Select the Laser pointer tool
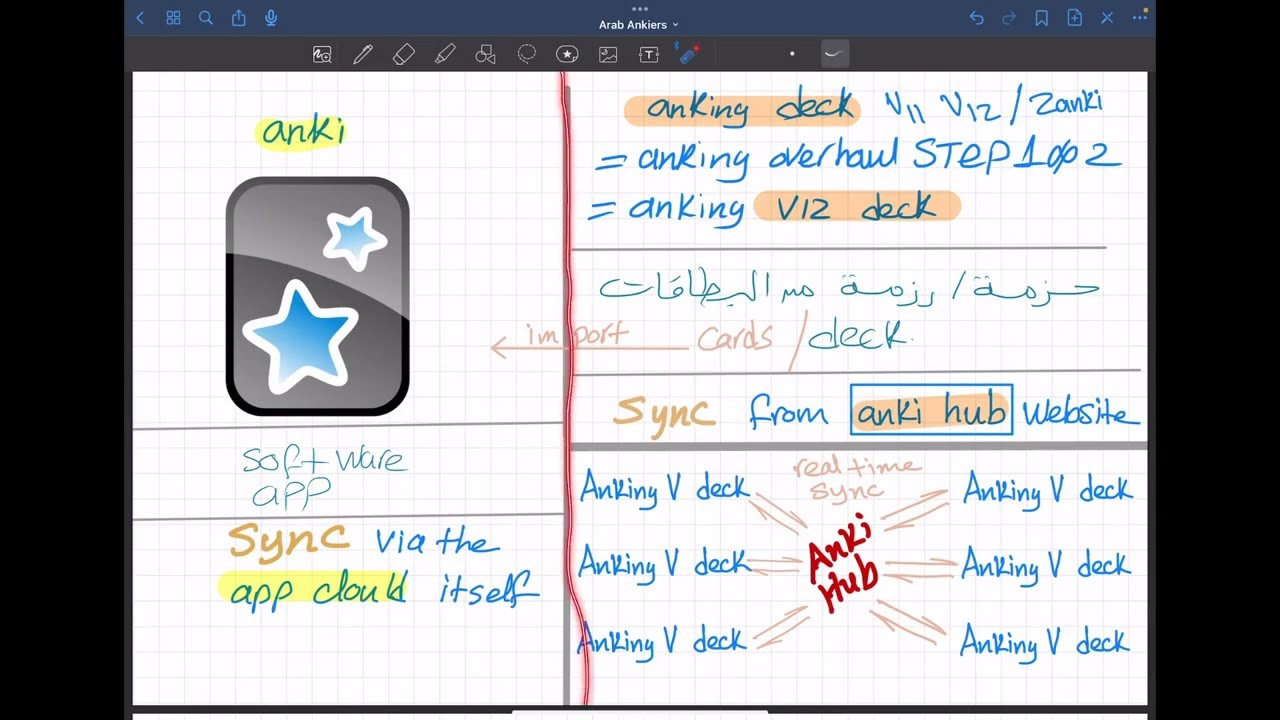This screenshot has height=720, width=1280. click(x=688, y=54)
